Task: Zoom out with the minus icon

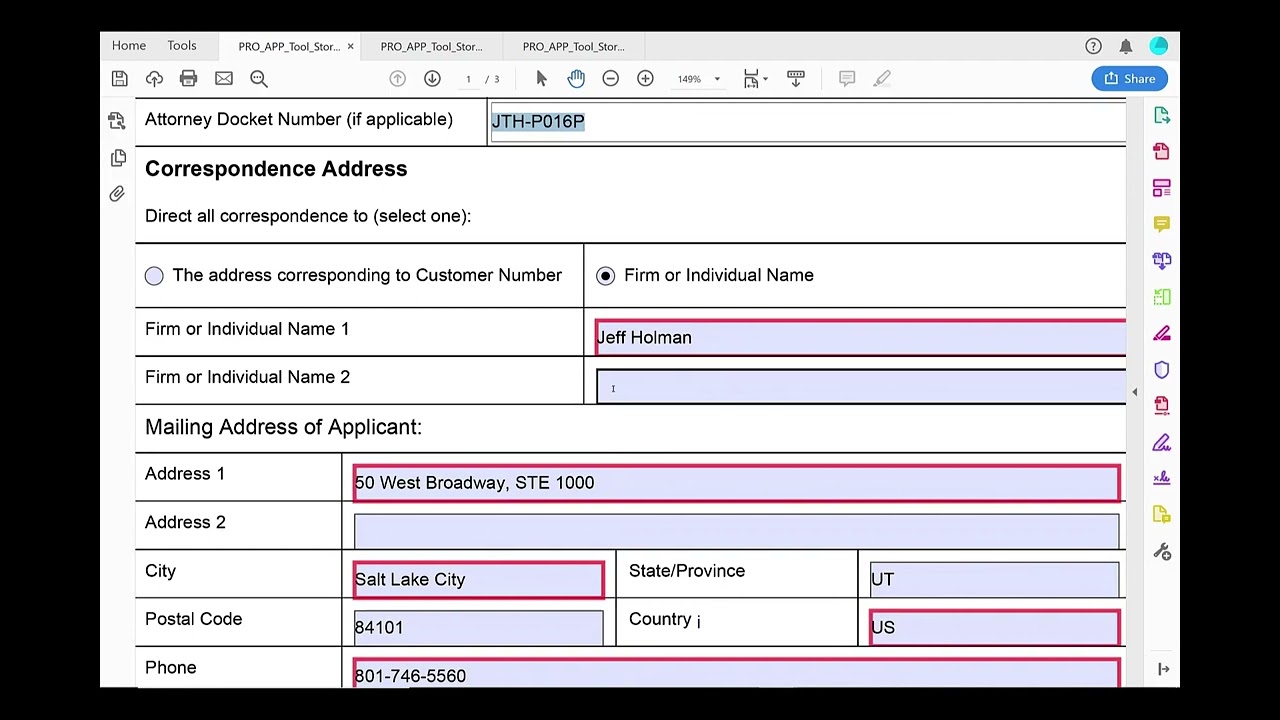Action: tap(610, 79)
